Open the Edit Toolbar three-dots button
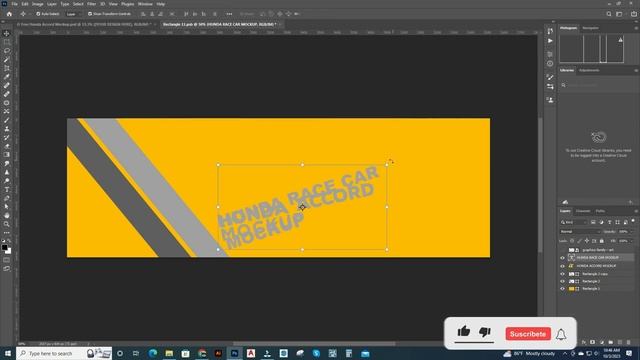The height and width of the screenshot is (360, 640). click(7, 233)
